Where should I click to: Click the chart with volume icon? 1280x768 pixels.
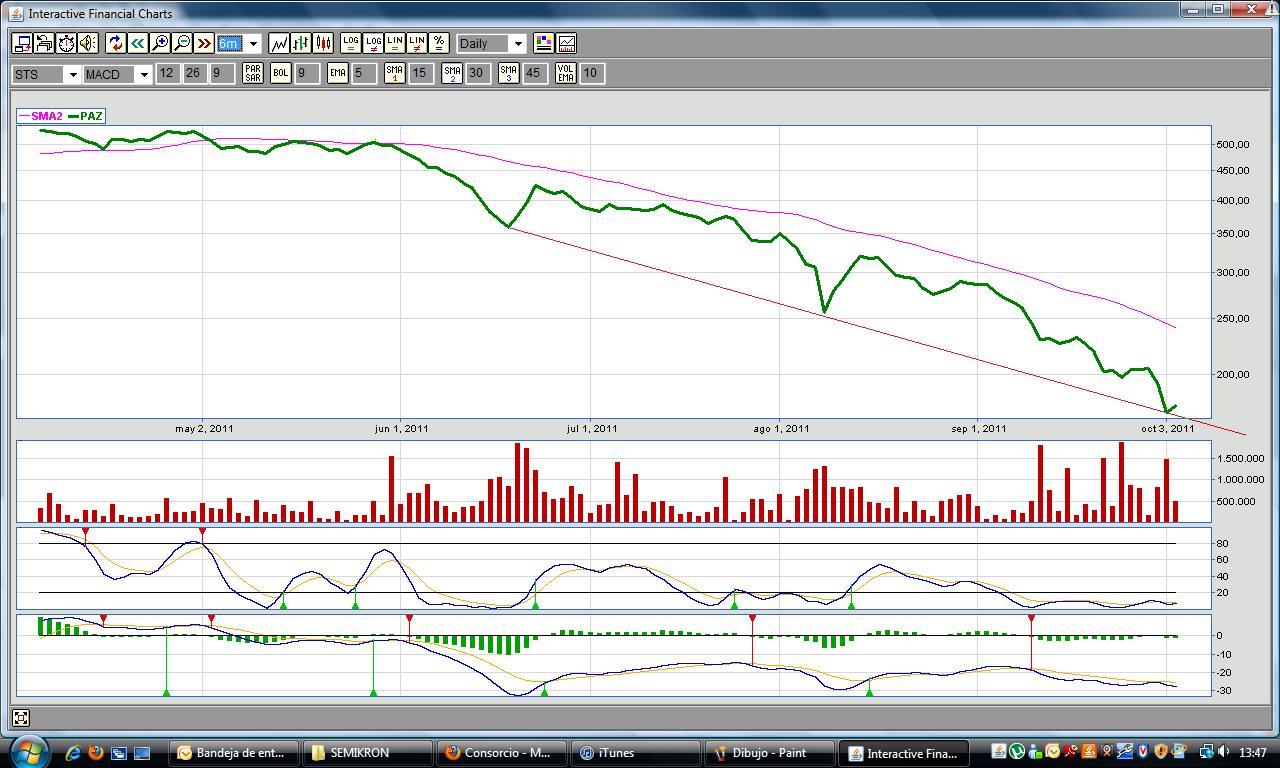coord(566,43)
